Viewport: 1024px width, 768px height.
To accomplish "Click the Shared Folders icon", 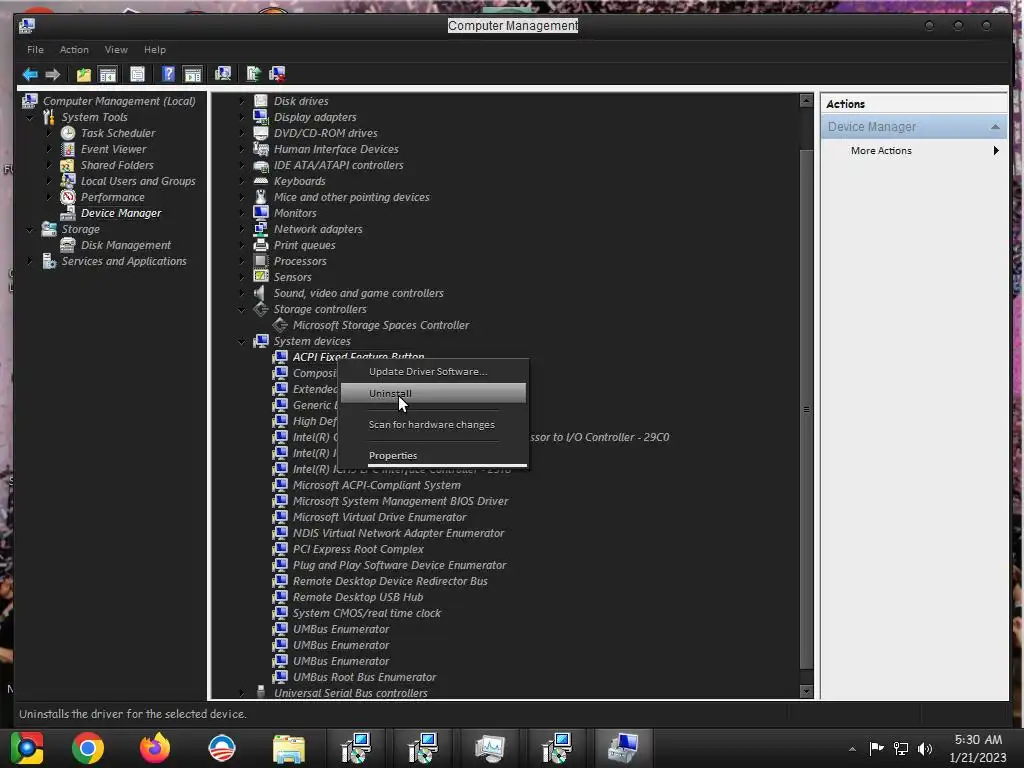I will click(68, 165).
